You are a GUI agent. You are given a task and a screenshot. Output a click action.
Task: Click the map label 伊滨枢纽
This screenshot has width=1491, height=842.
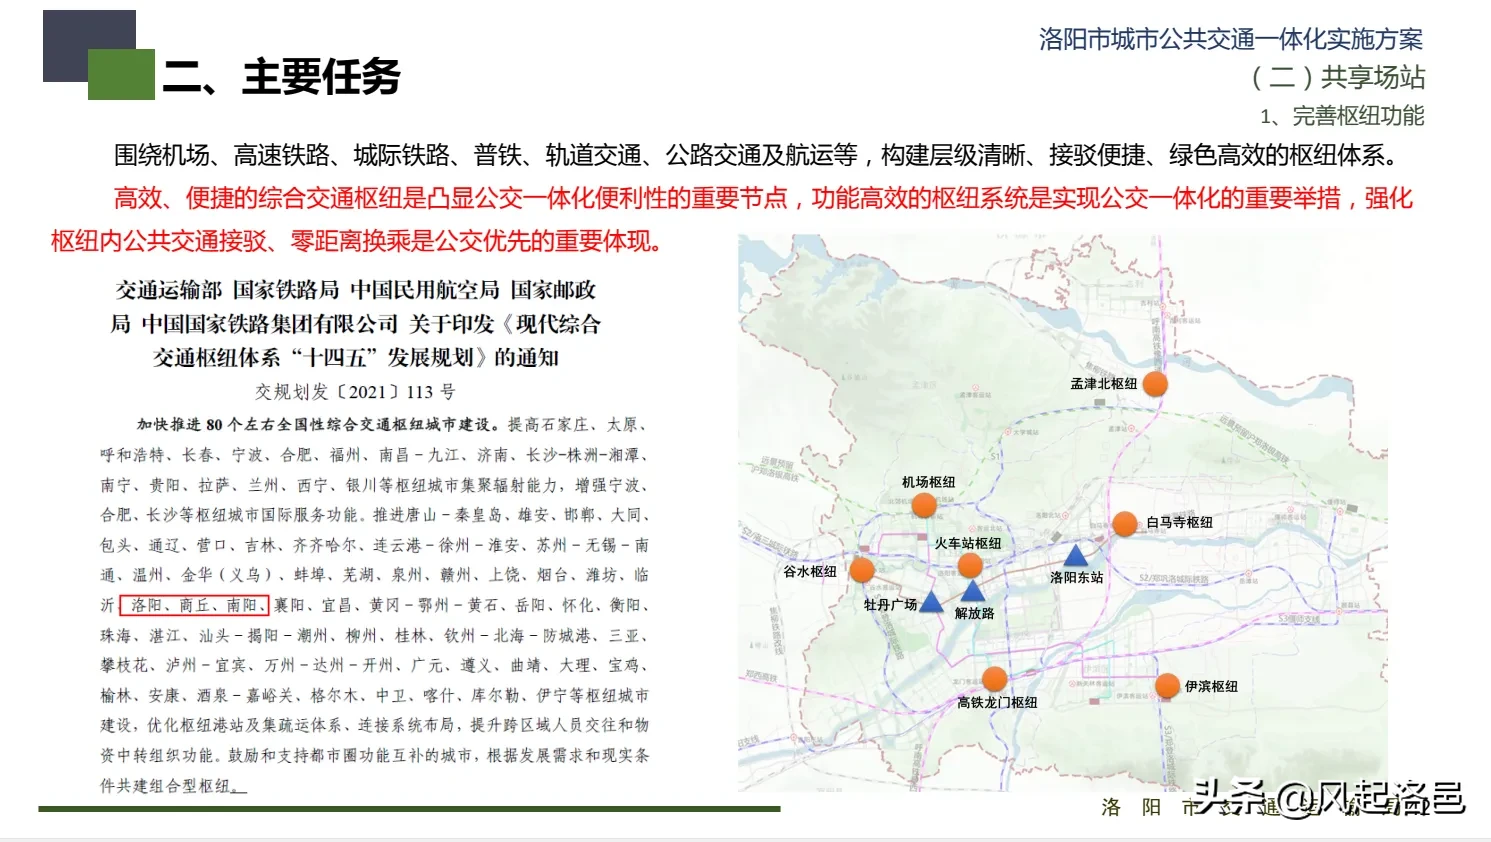click(x=1211, y=687)
